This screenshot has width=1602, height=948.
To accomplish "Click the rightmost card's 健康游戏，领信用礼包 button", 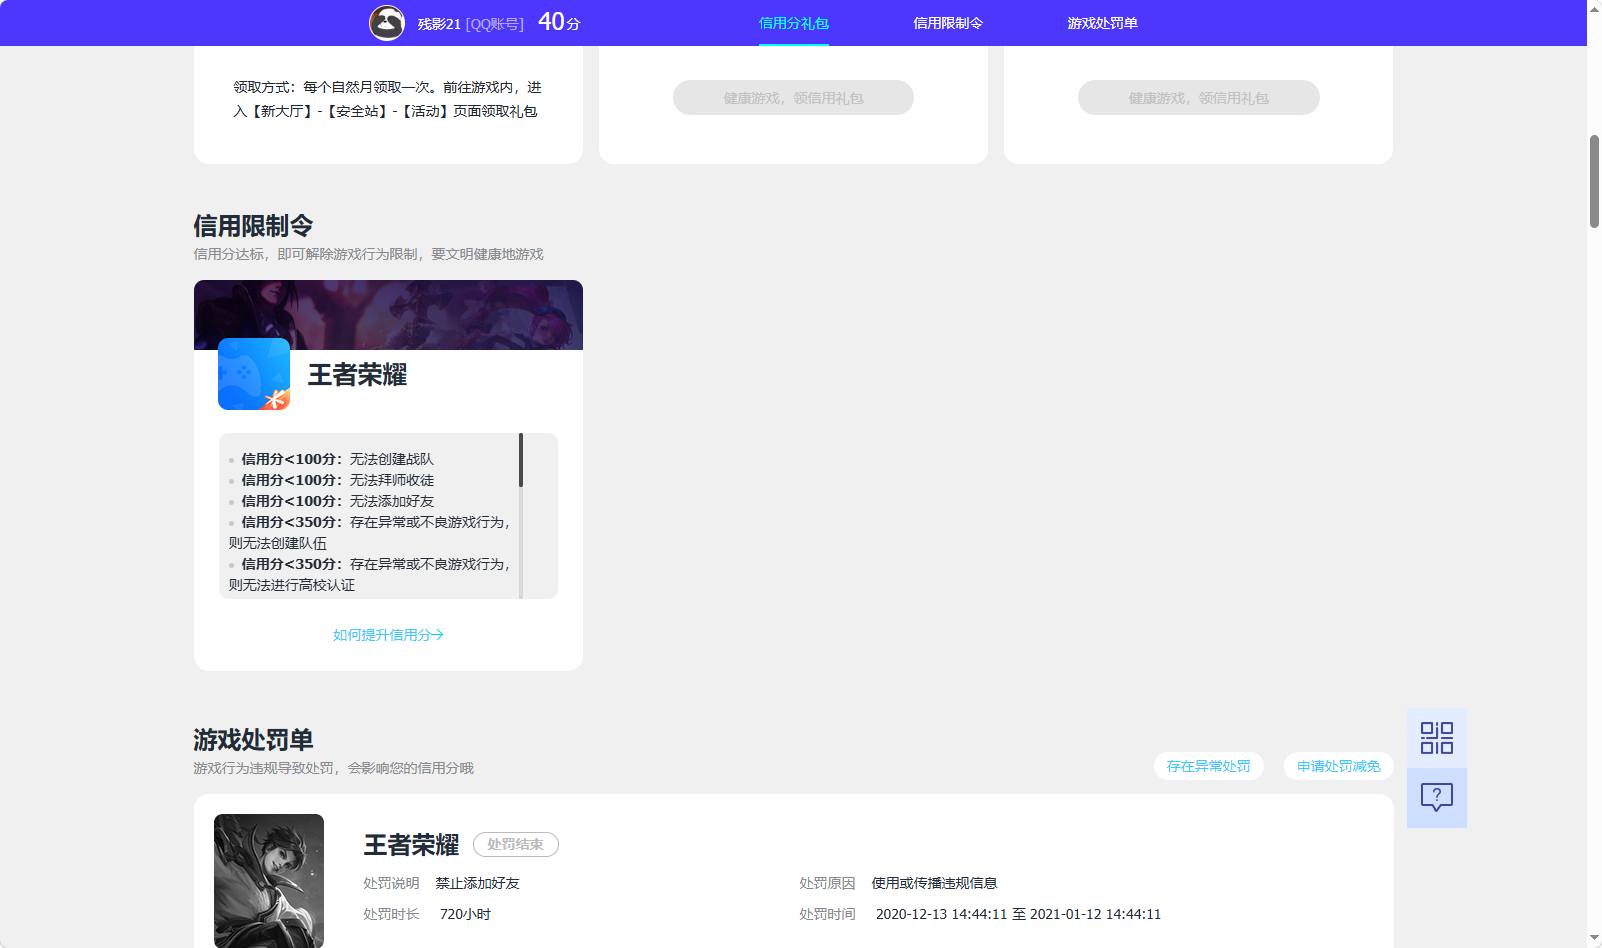I will click(1199, 98).
